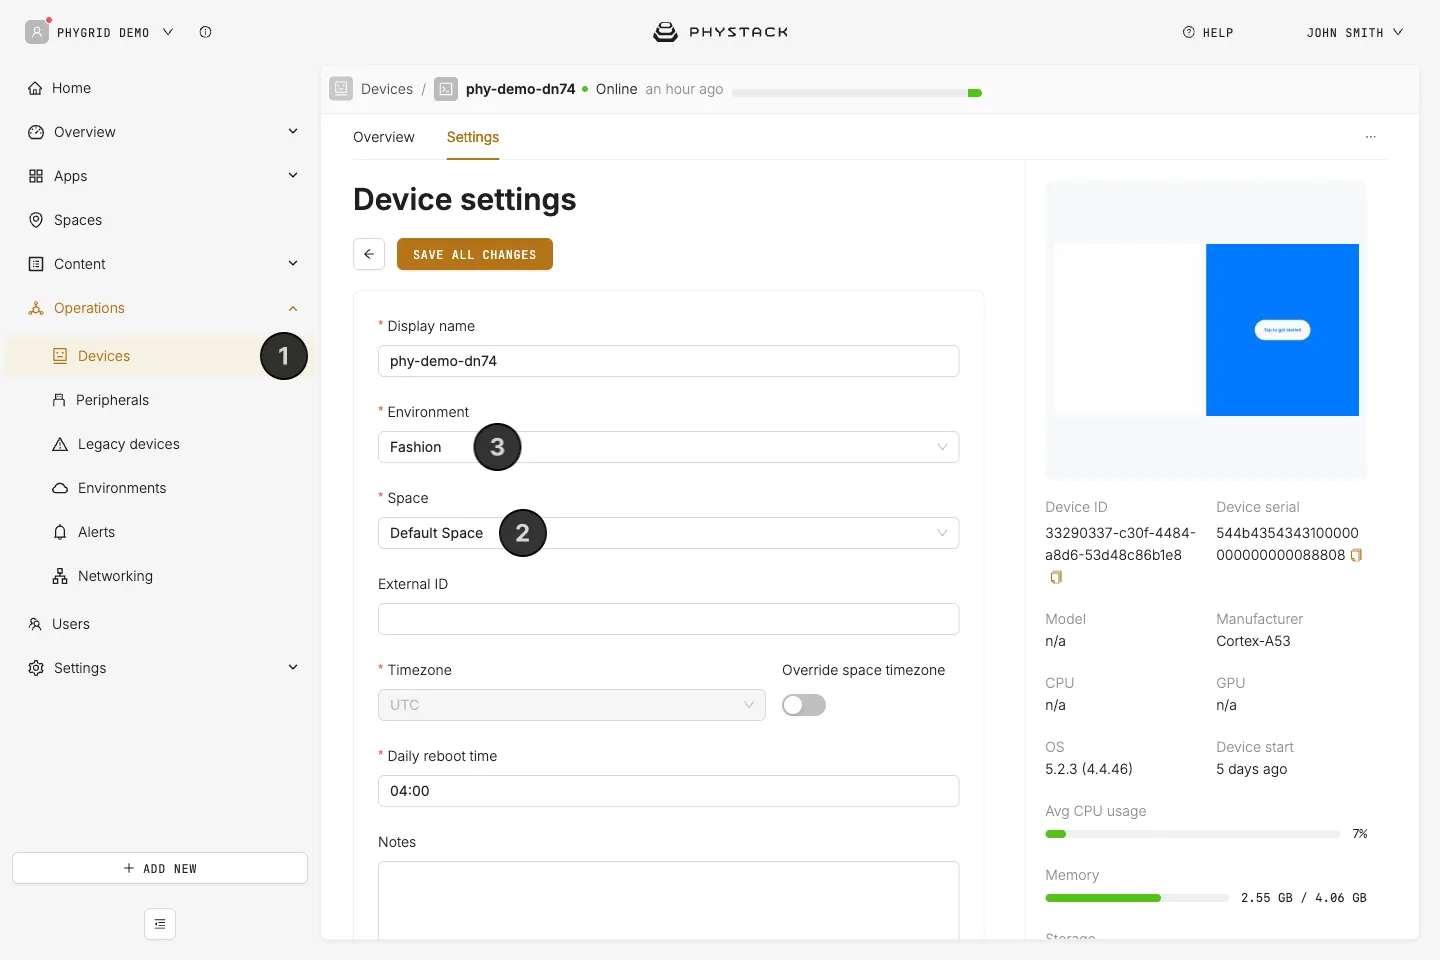Click the back arrow button

click(369, 254)
